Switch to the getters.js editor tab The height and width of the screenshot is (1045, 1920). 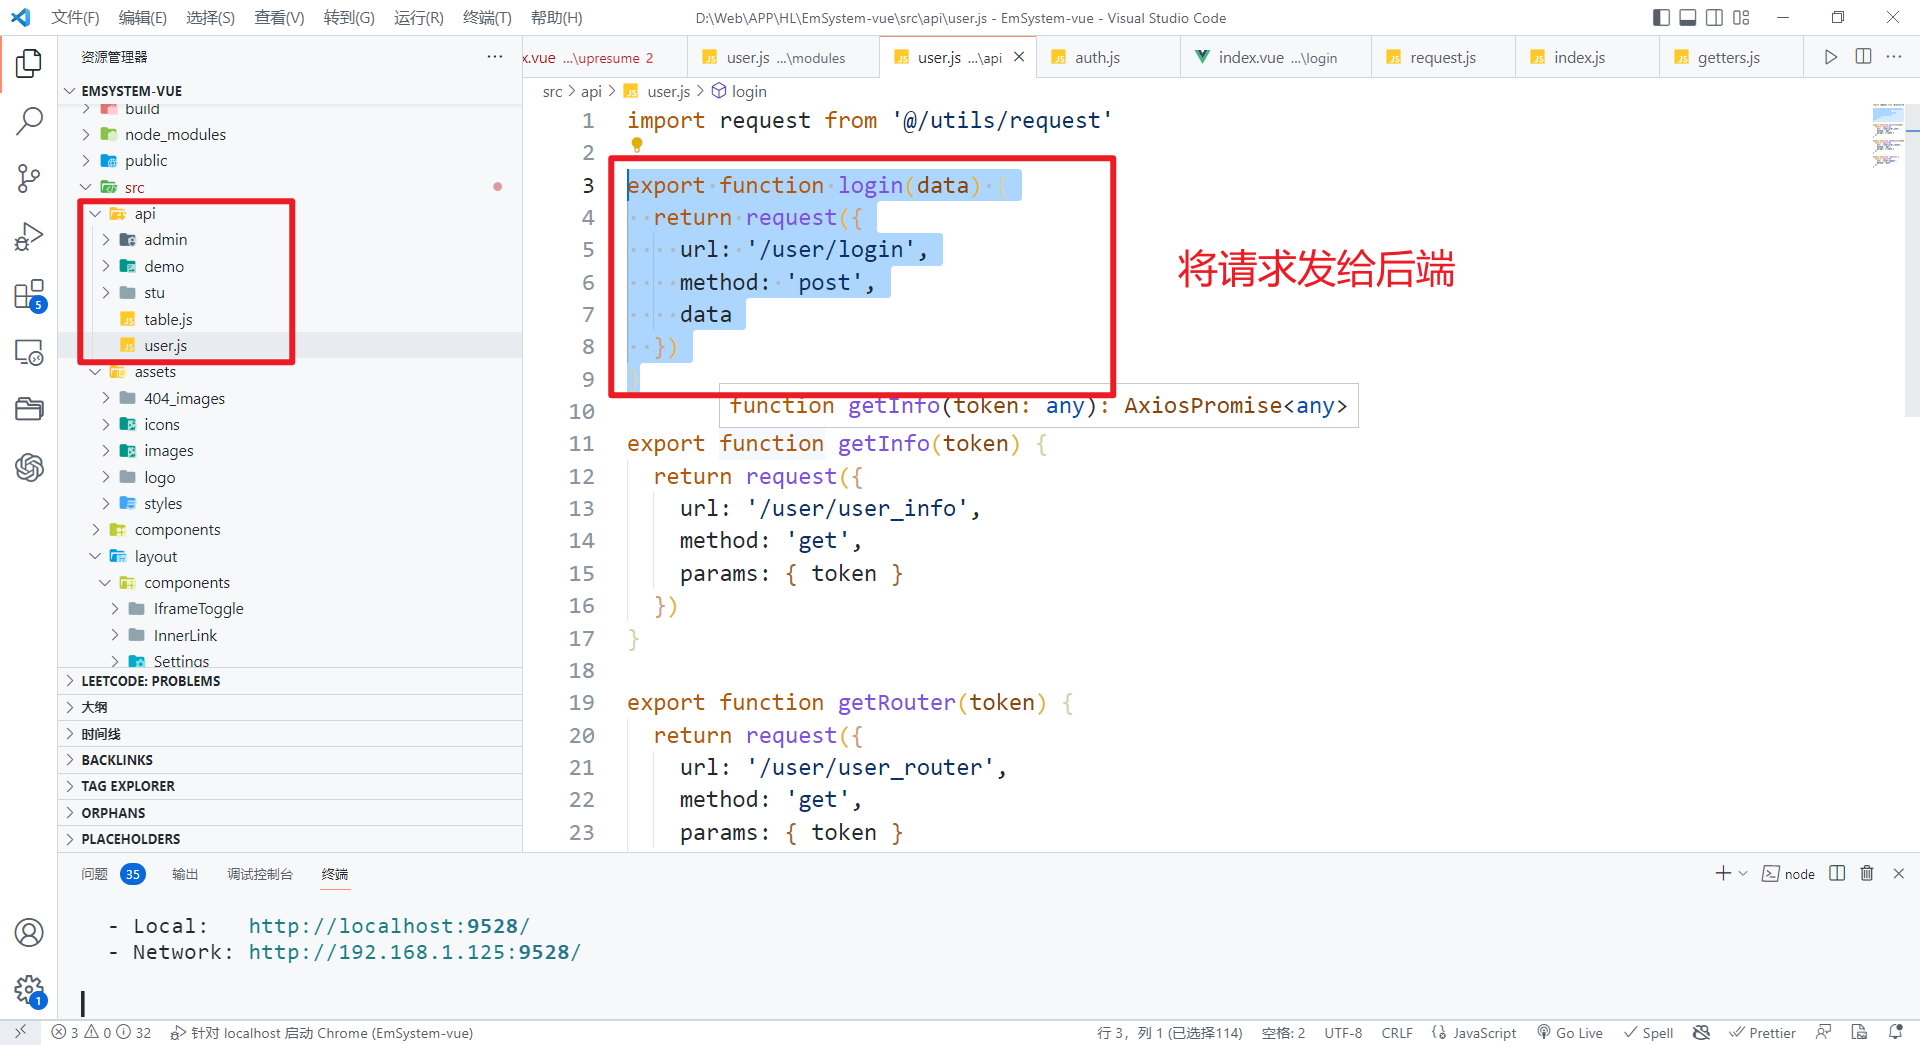(x=1731, y=57)
